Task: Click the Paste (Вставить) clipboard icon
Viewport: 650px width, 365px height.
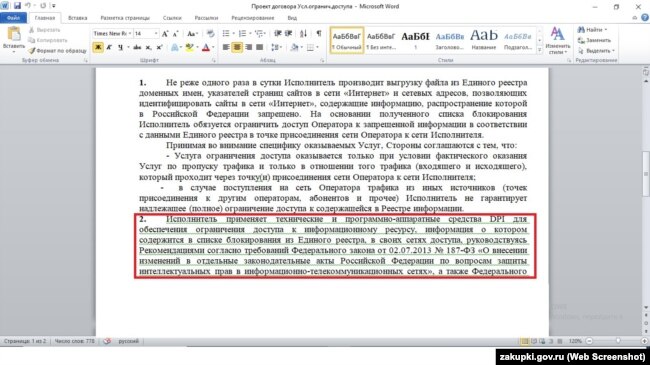Action: point(14,35)
